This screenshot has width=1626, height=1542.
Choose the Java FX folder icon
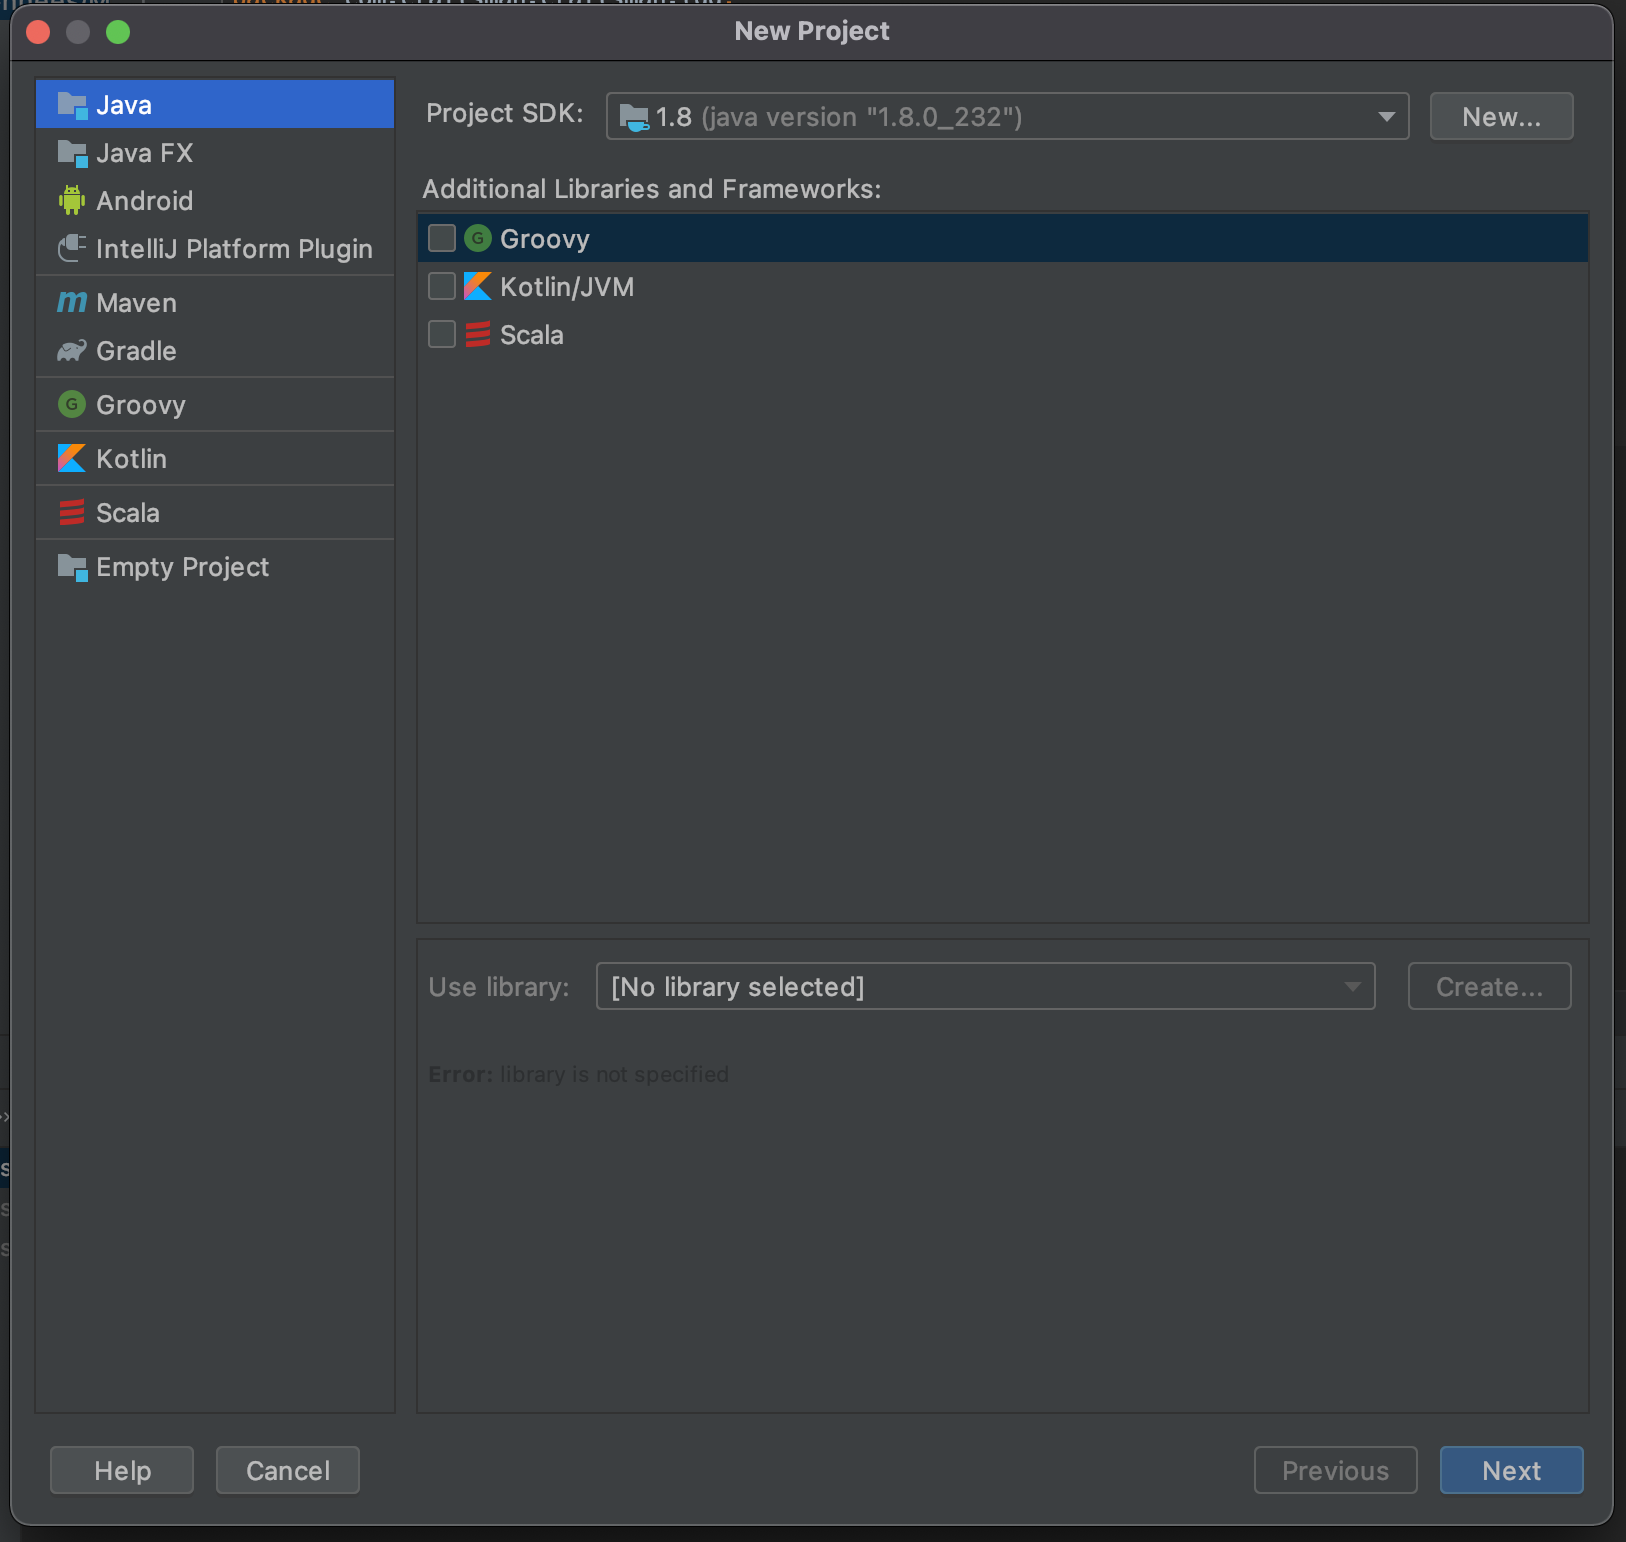click(x=72, y=153)
